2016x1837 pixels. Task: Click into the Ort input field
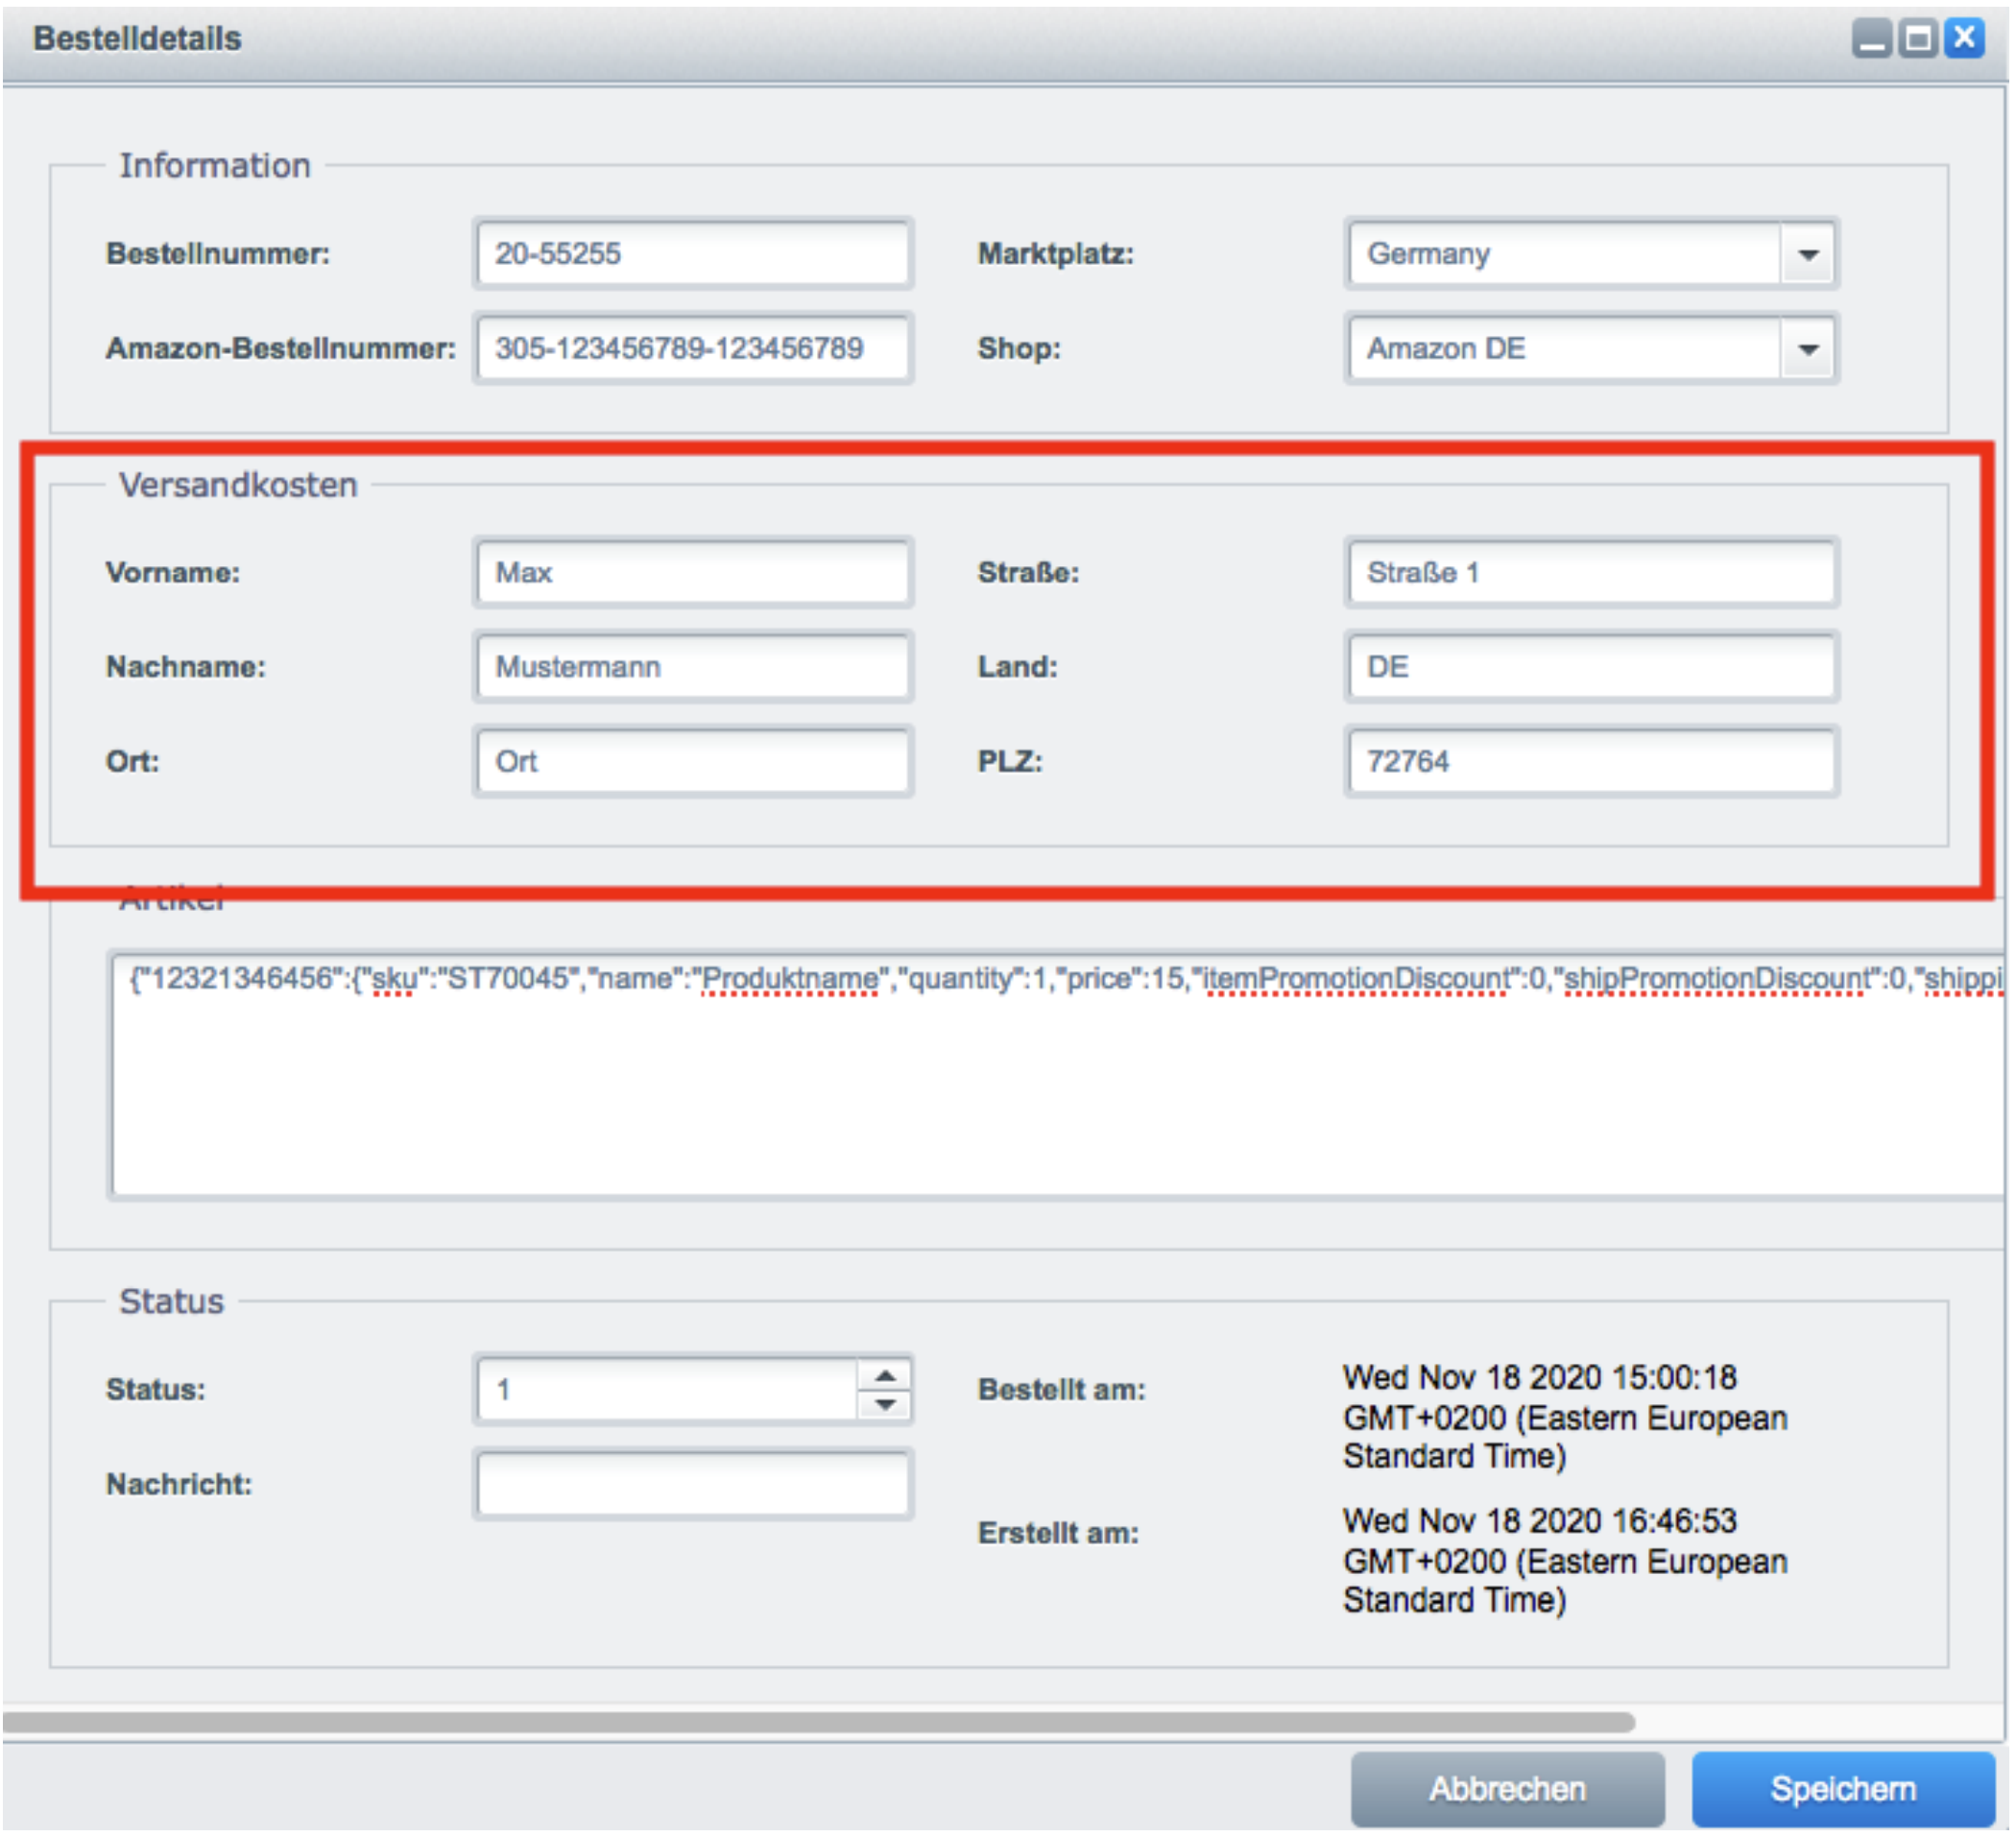click(692, 762)
